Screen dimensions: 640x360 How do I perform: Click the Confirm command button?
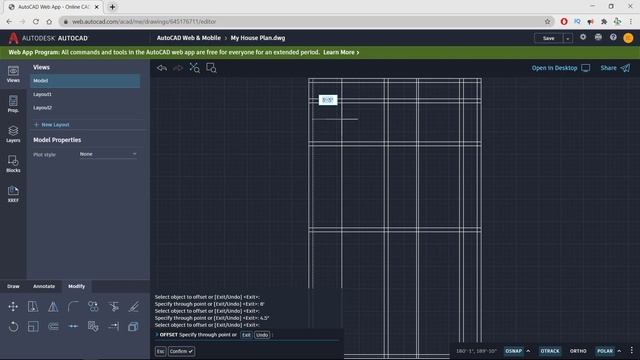[181, 351]
